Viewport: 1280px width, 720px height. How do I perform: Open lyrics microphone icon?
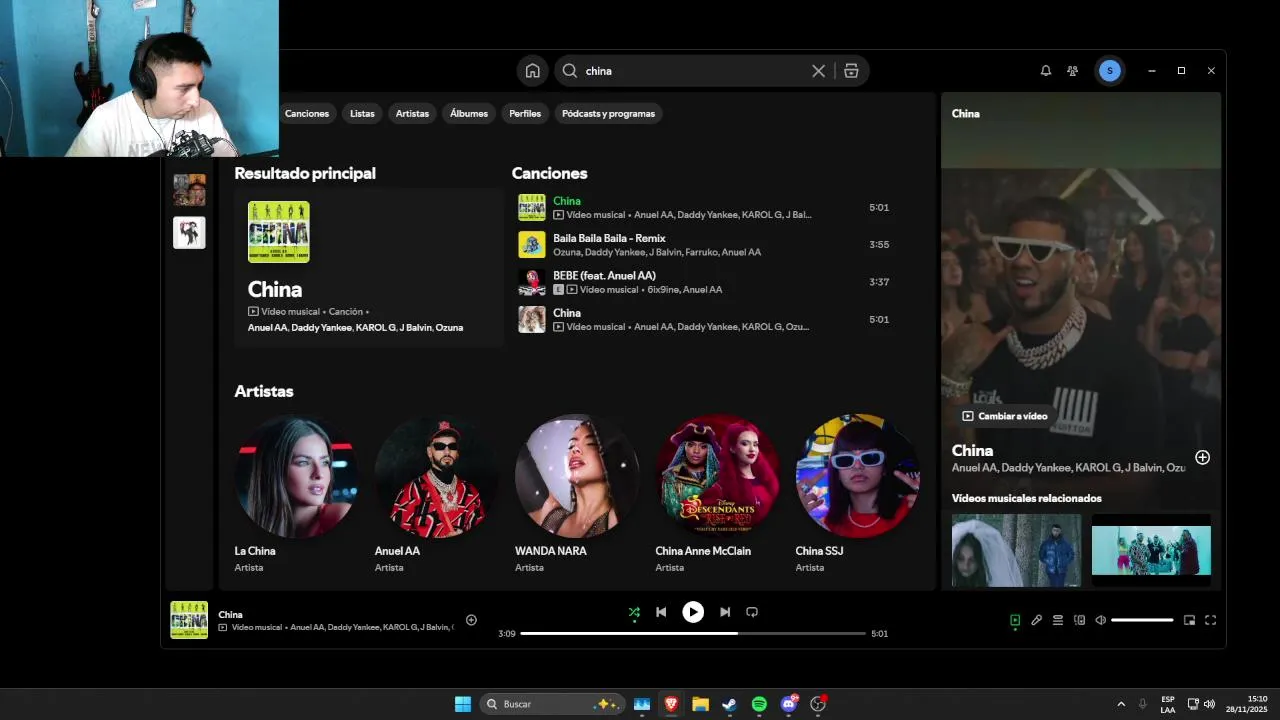1037,620
